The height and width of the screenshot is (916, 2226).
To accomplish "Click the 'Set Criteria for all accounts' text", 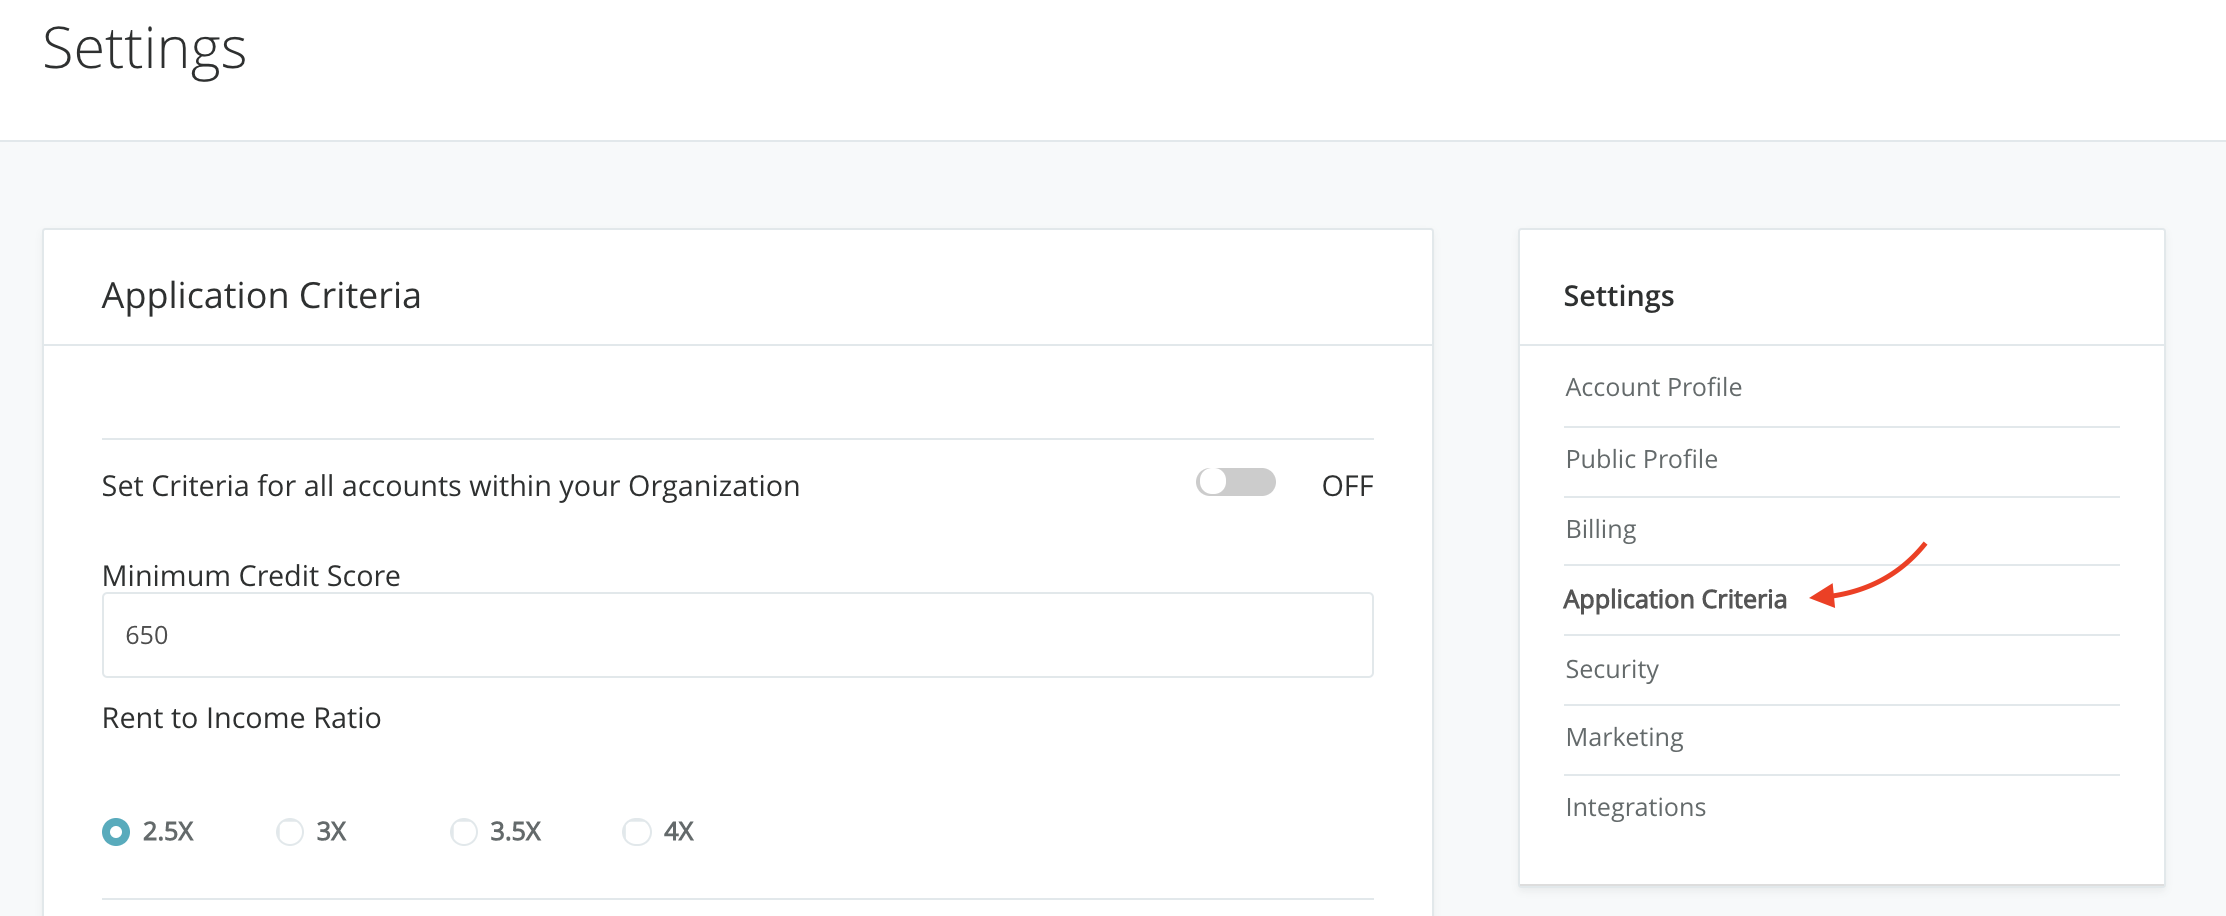I will pos(450,486).
